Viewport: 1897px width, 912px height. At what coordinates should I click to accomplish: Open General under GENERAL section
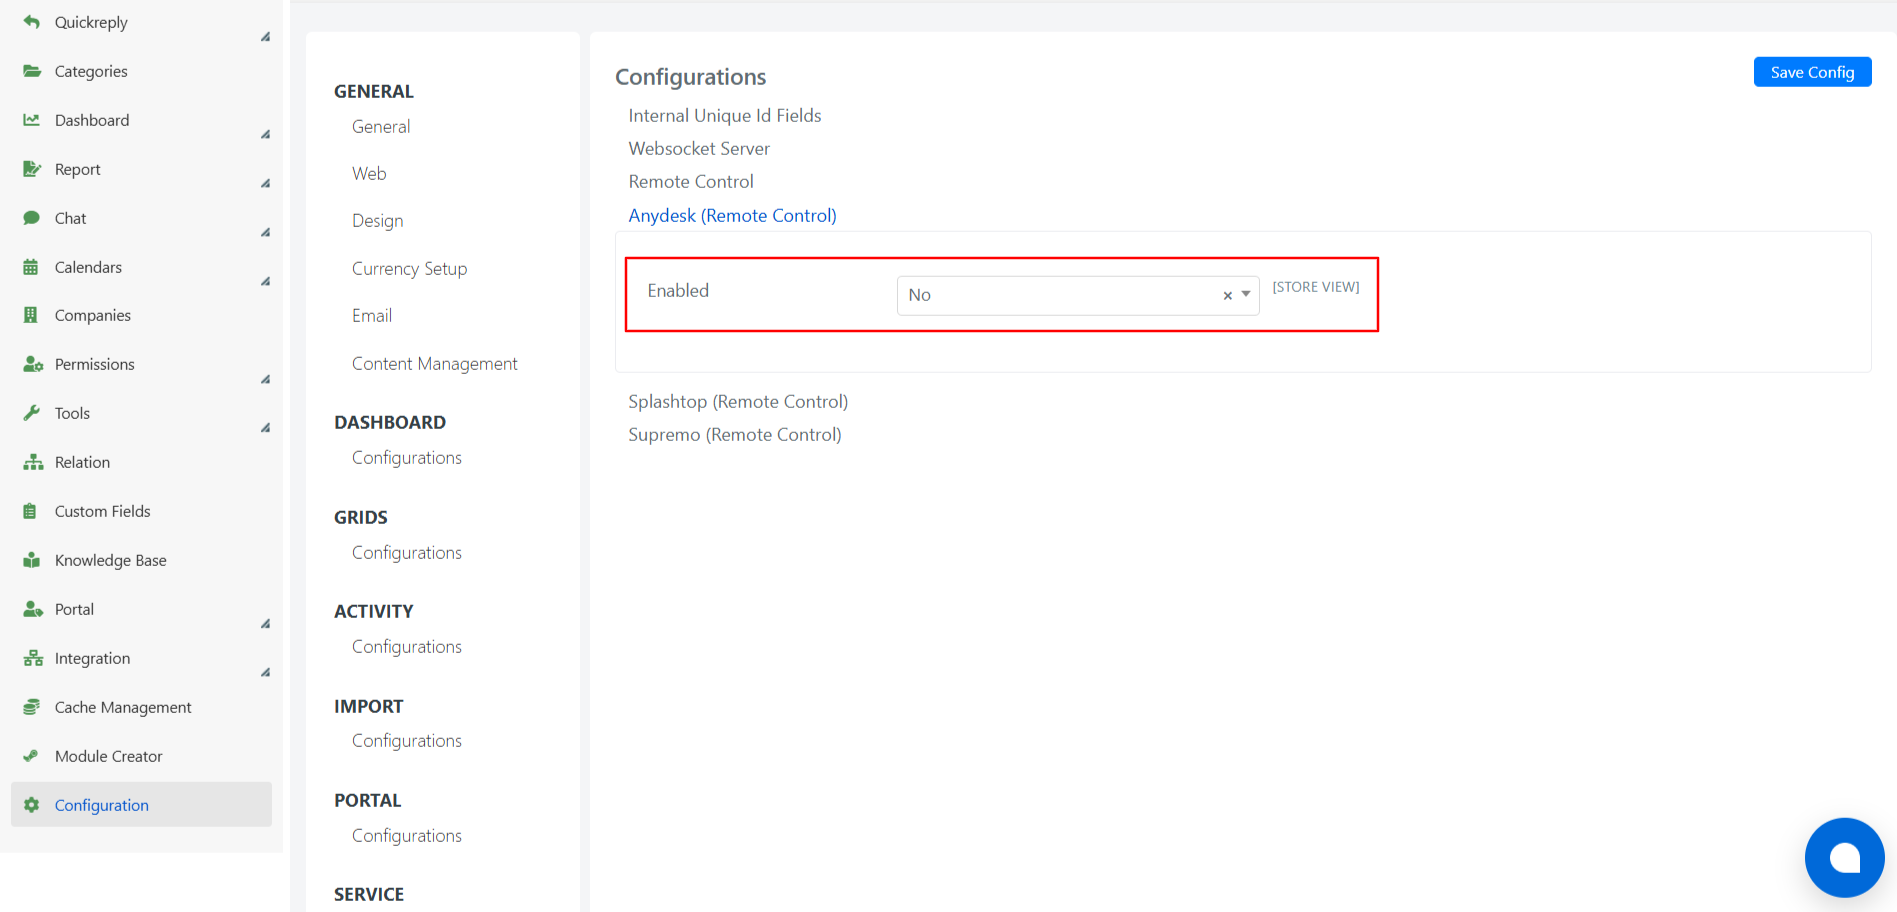tap(381, 127)
